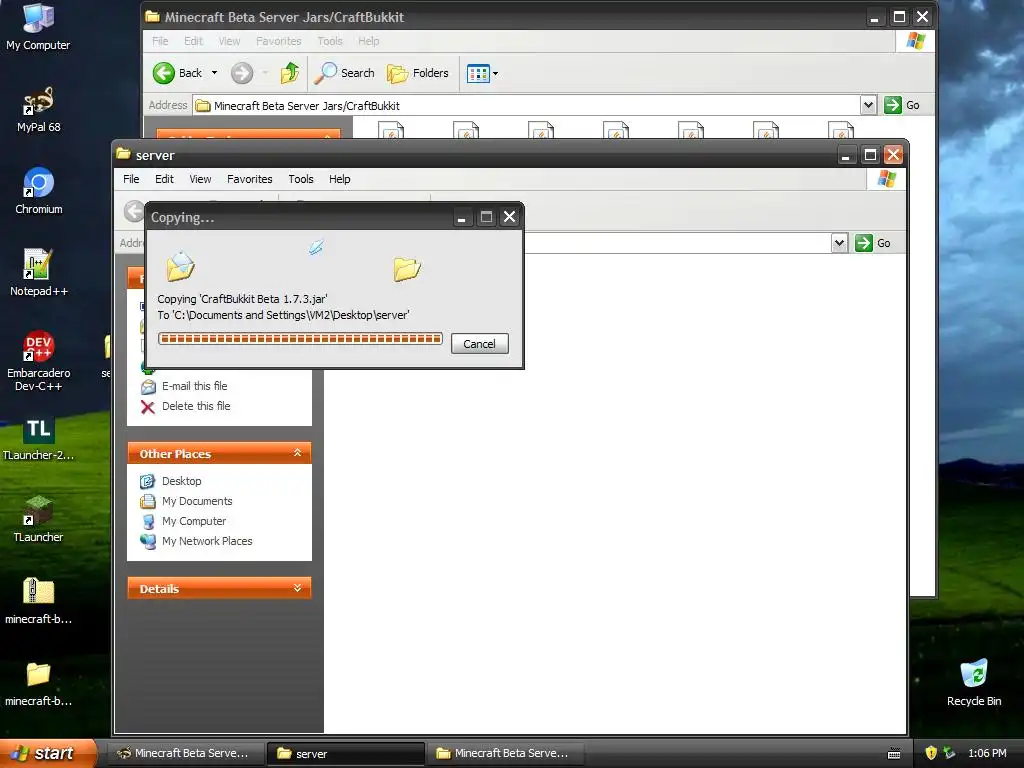Click security shield tray icon

pyautogui.click(x=931, y=753)
